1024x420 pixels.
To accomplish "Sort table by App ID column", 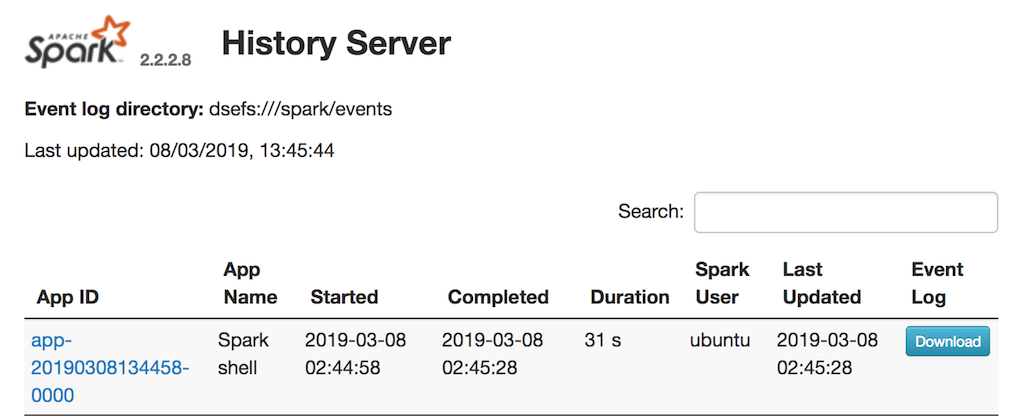I will 67,297.
